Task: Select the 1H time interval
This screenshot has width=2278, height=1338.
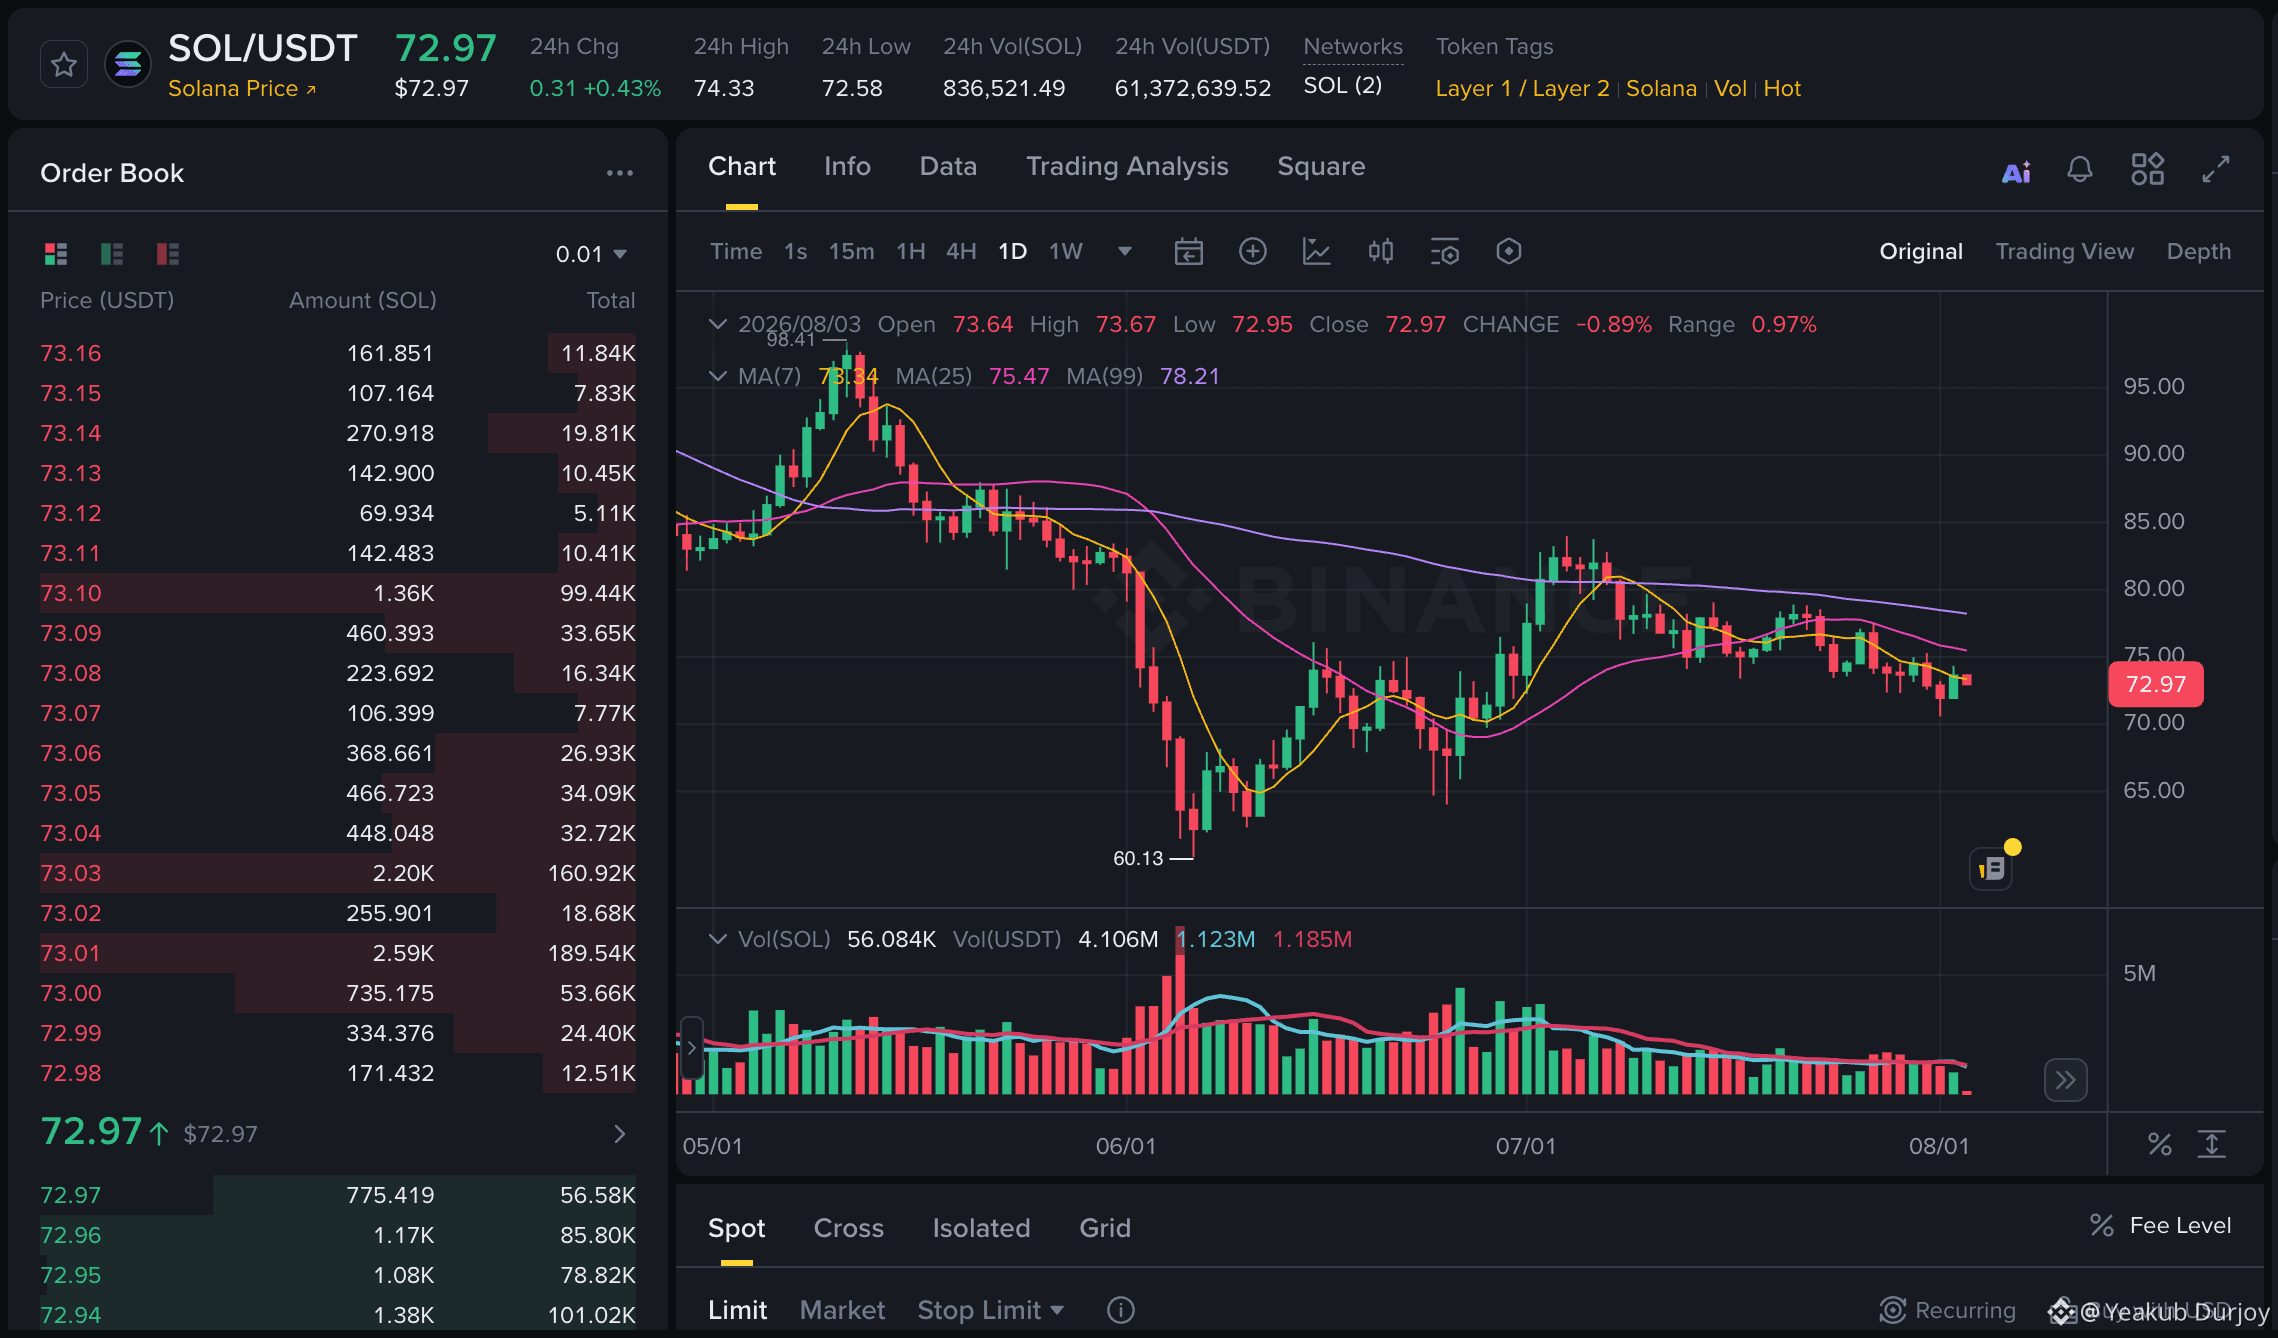Action: pos(911,251)
